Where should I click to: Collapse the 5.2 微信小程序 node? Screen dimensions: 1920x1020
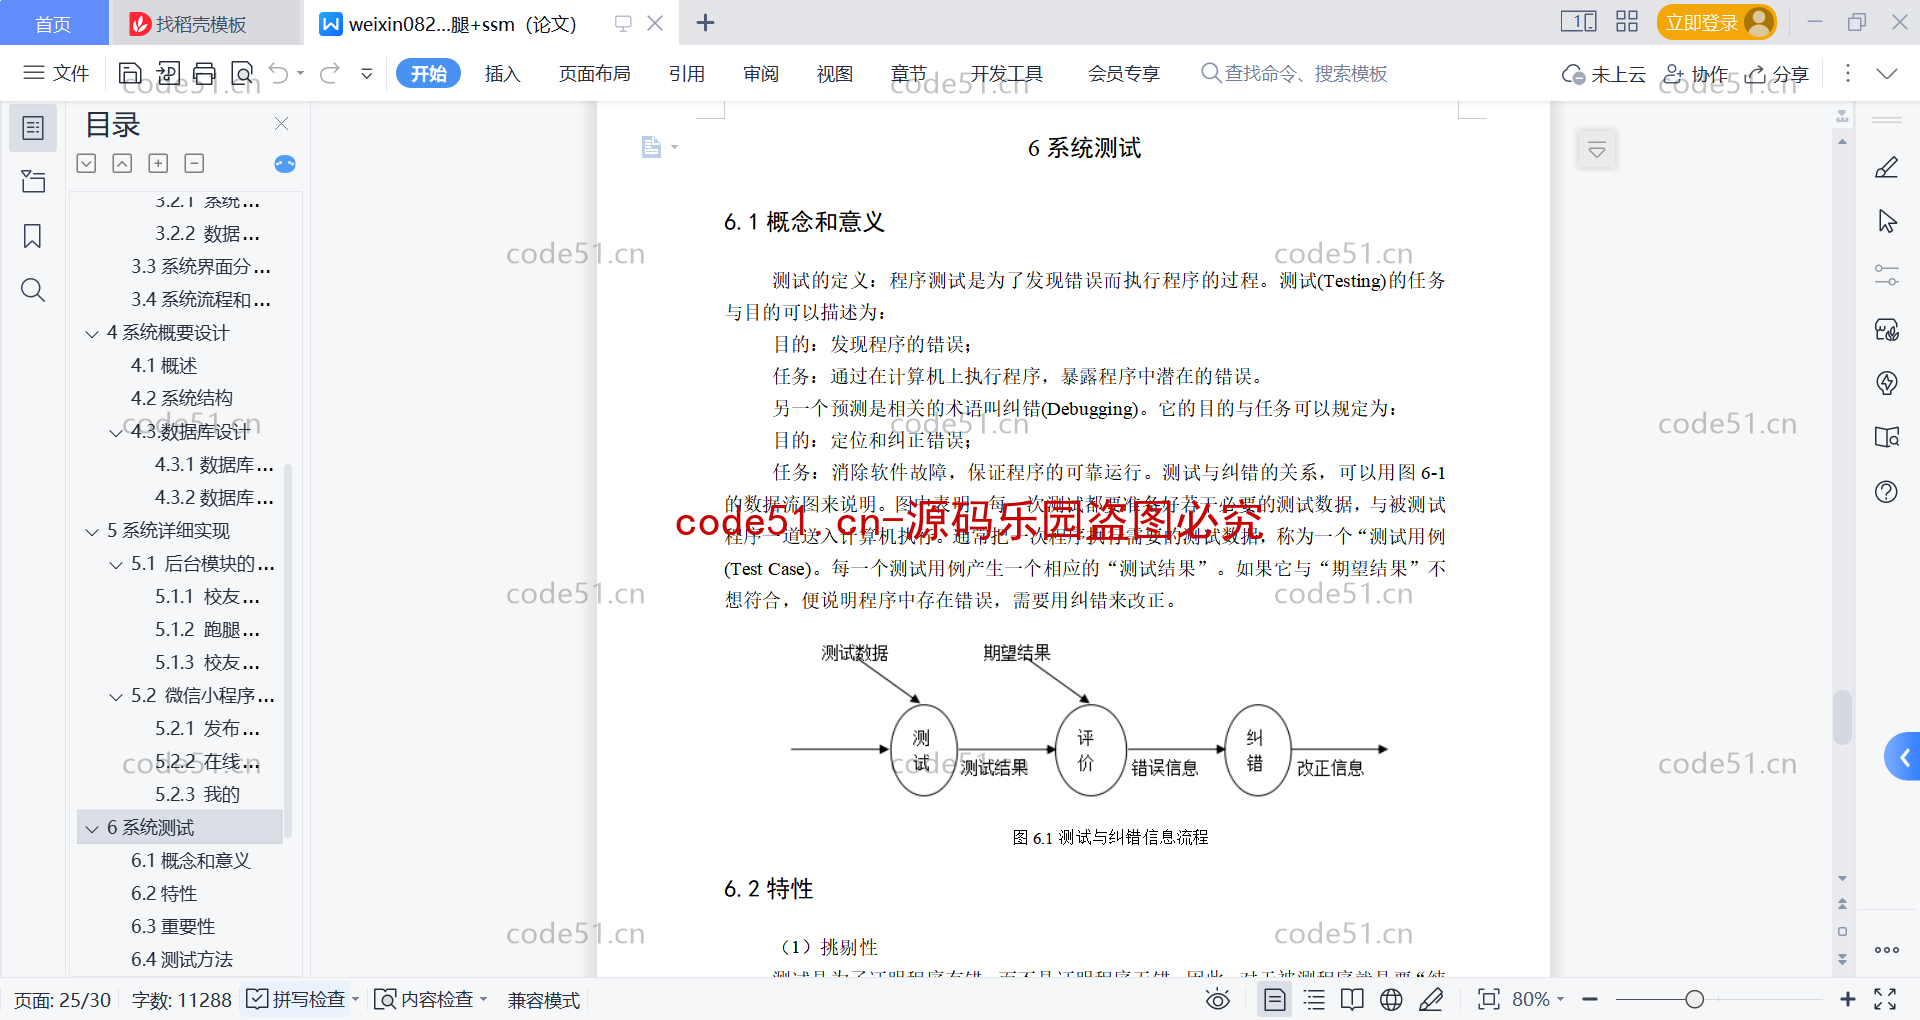click(x=116, y=696)
